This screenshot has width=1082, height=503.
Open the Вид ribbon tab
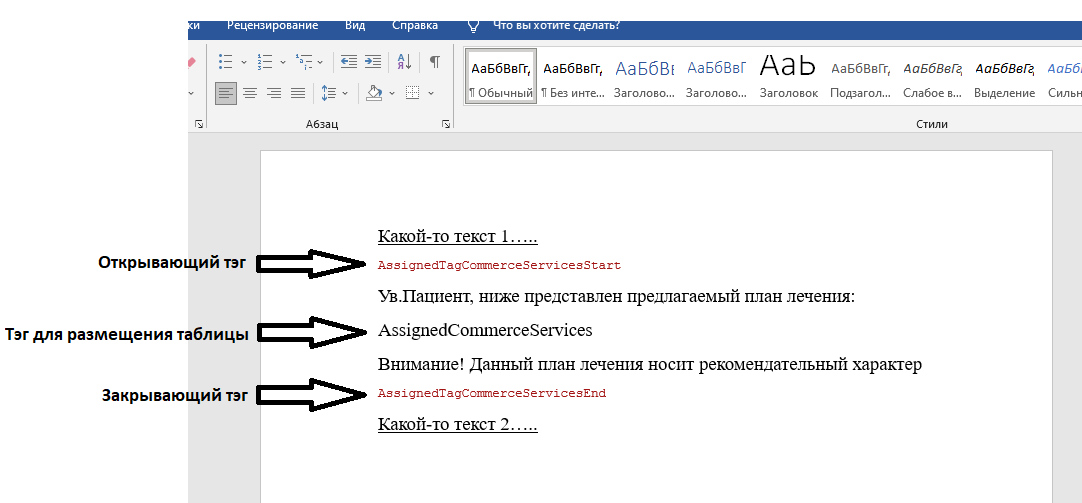point(355,26)
